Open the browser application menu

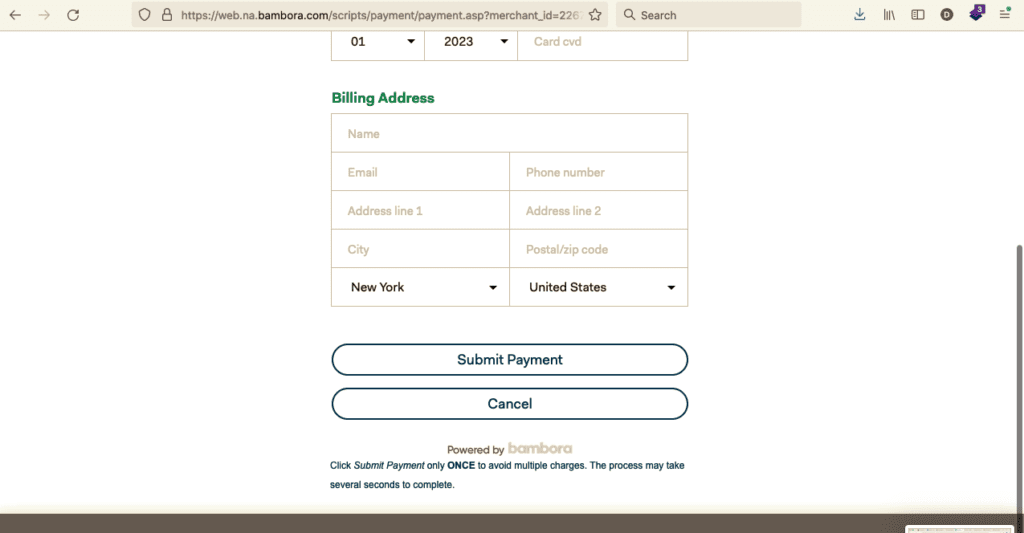[x=1004, y=14]
